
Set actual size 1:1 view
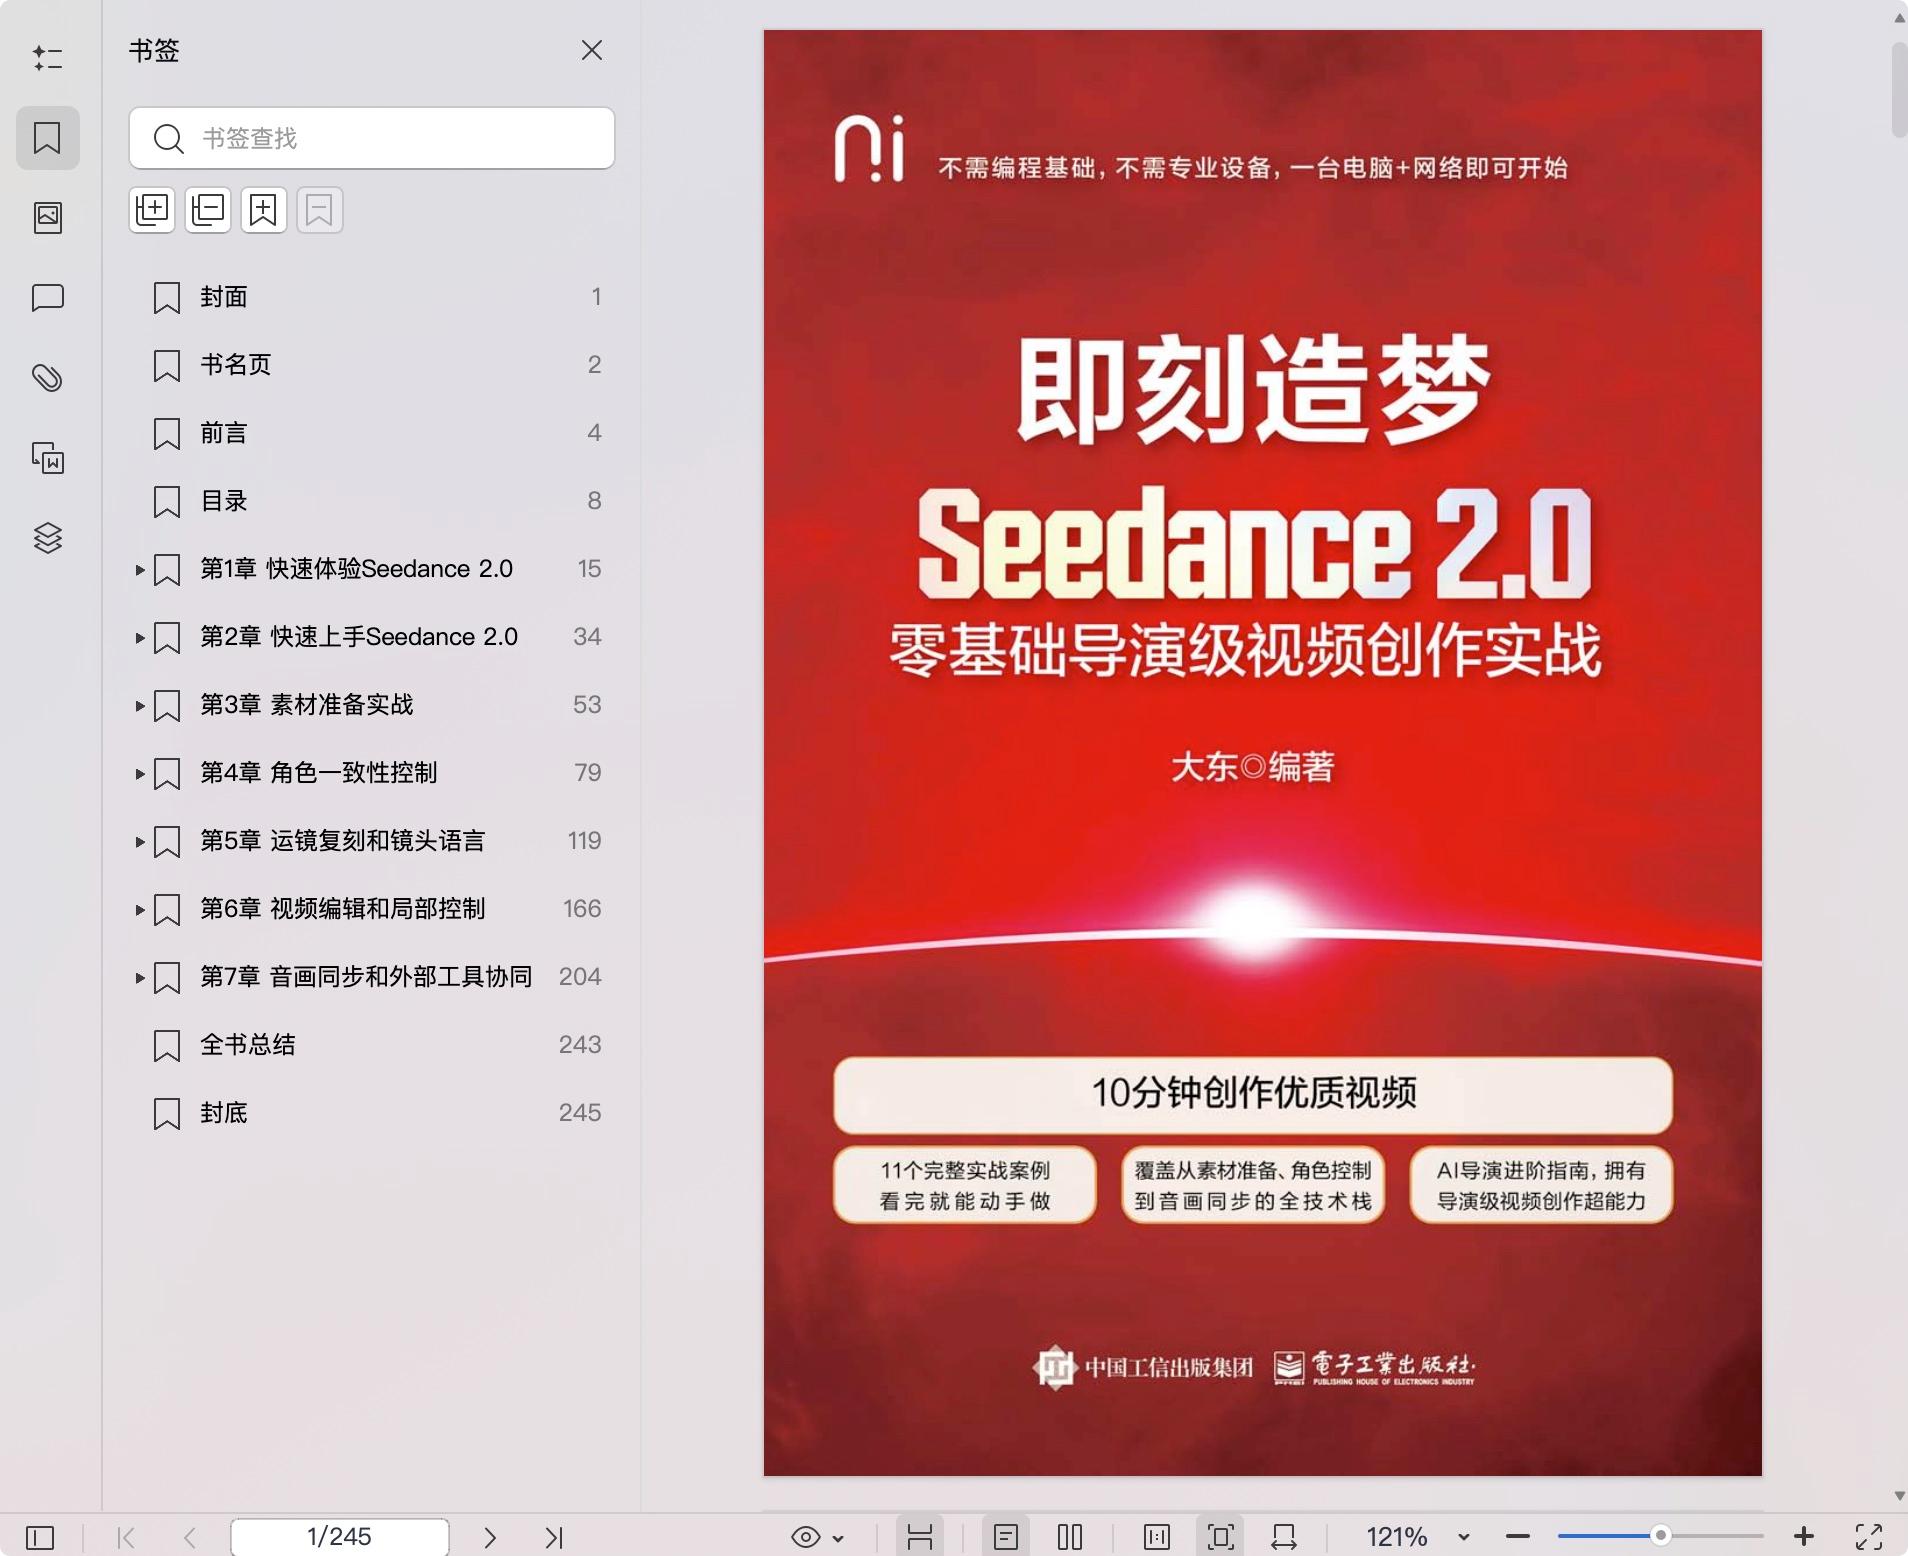(x=1157, y=1537)
